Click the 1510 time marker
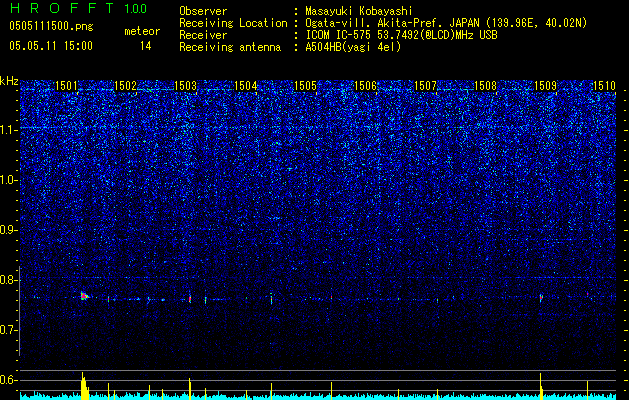The width and height of the screenshot is (629, 400). pos(604,85)
